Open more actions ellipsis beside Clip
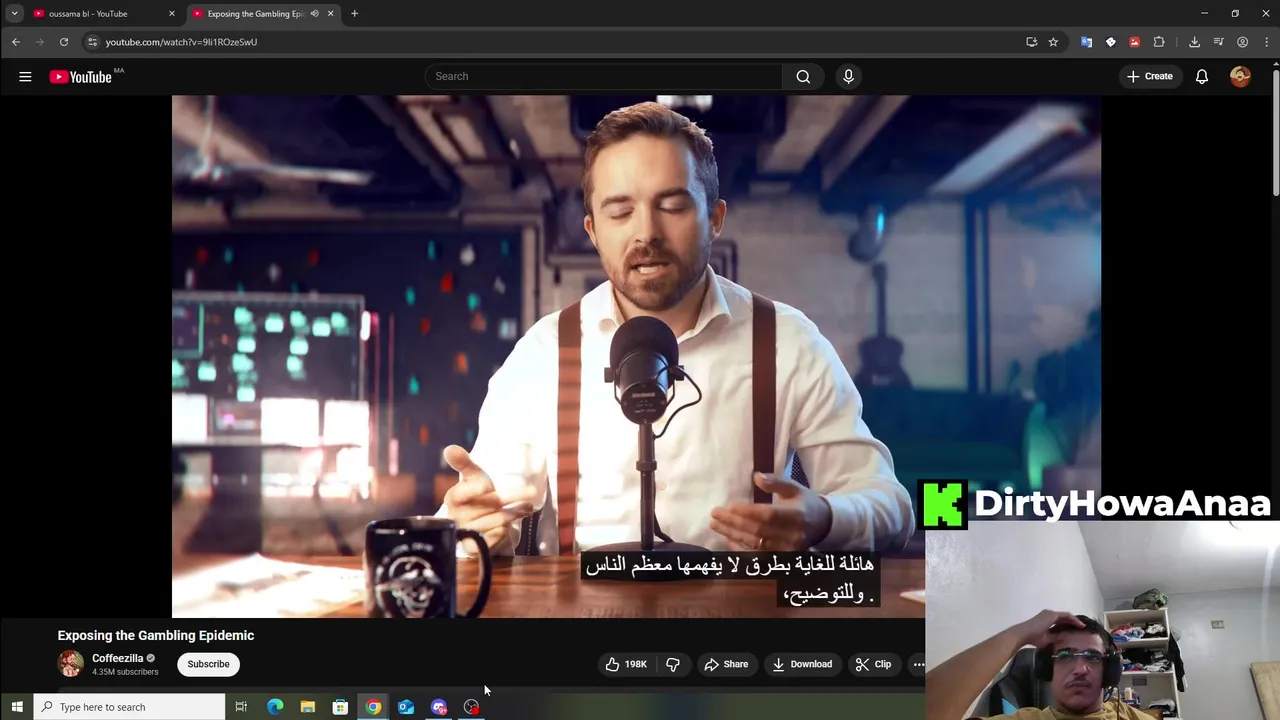Image resolution: width=1280 pixels, height=720 pixels. pyautogui.click(x=919, y=664)
